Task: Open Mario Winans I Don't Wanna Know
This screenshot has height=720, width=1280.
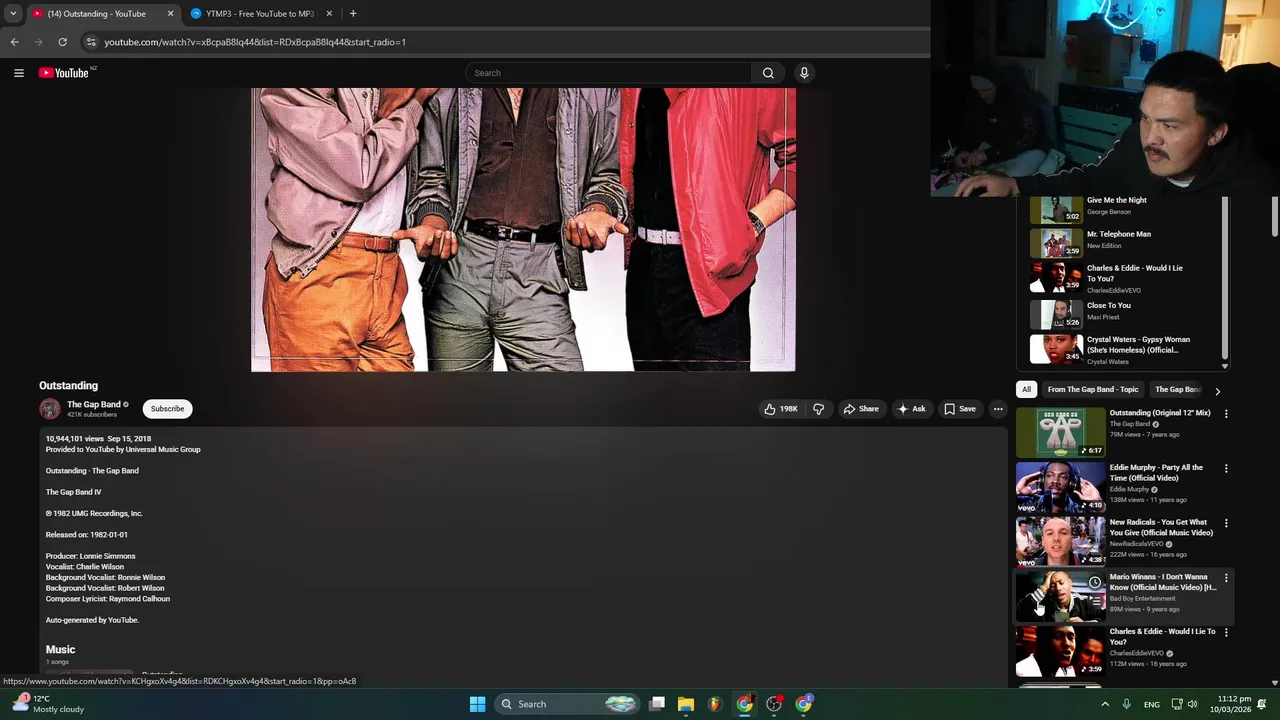Action: pyautogui.click(x=1163, y=582)
